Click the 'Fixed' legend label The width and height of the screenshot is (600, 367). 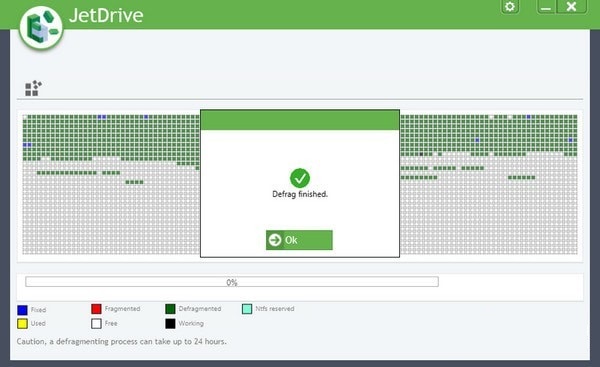pos(38,310)
